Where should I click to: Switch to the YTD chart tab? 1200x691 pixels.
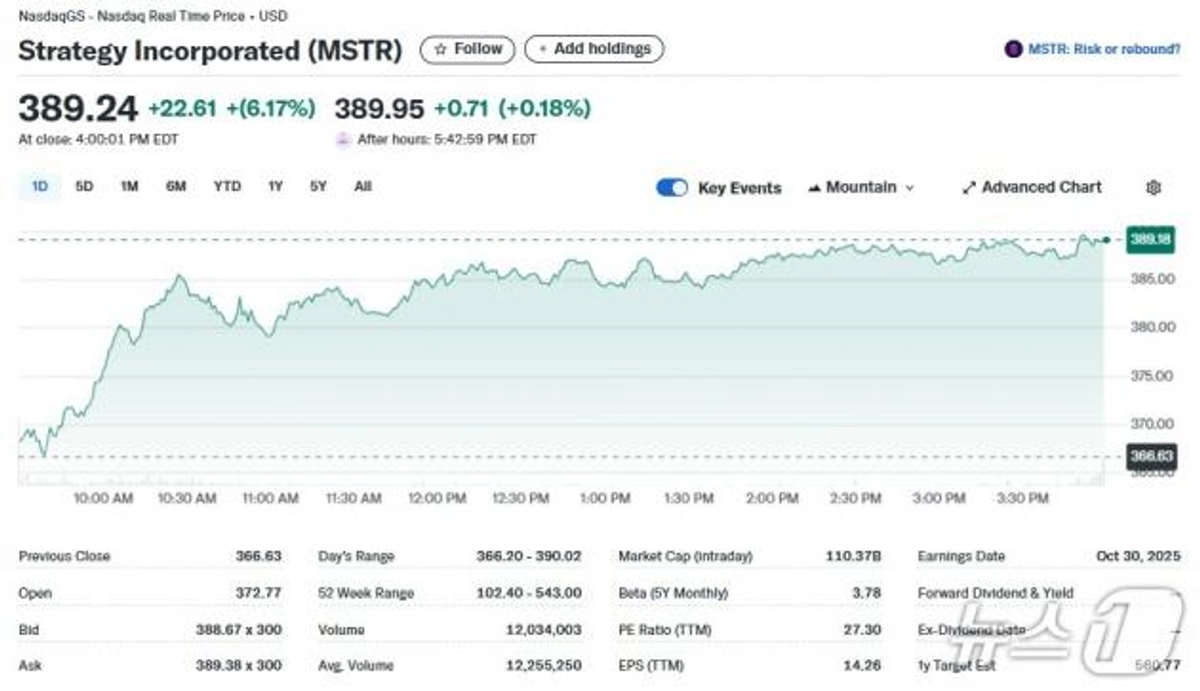[x=227, y=186]
